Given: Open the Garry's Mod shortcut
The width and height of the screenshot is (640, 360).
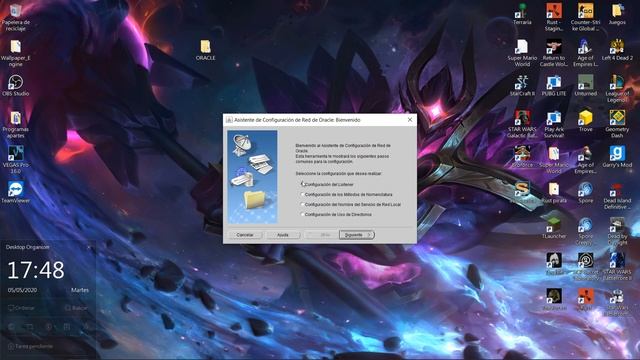Looking at the screenshot, I should 617,156.
